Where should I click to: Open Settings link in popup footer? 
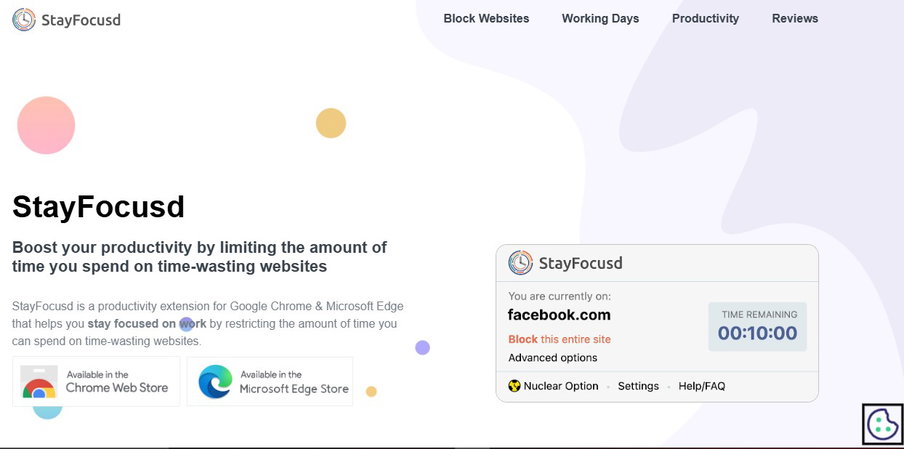638,386
